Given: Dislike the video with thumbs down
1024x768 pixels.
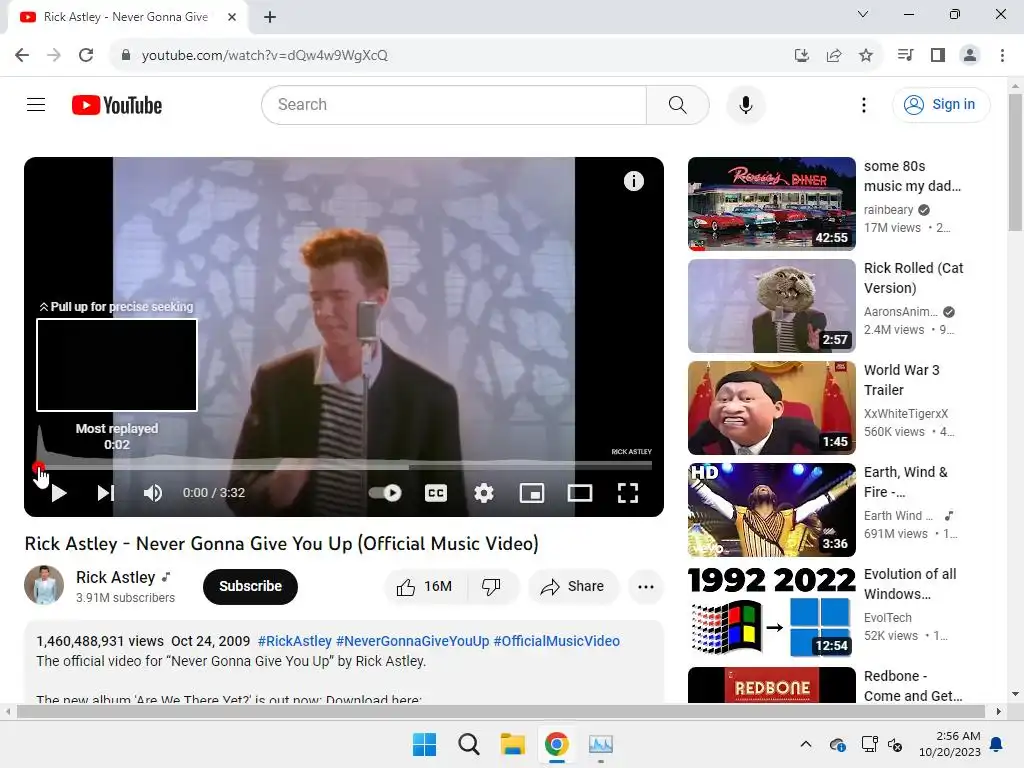Looking at the screenshot, I should tap(492, 586).
